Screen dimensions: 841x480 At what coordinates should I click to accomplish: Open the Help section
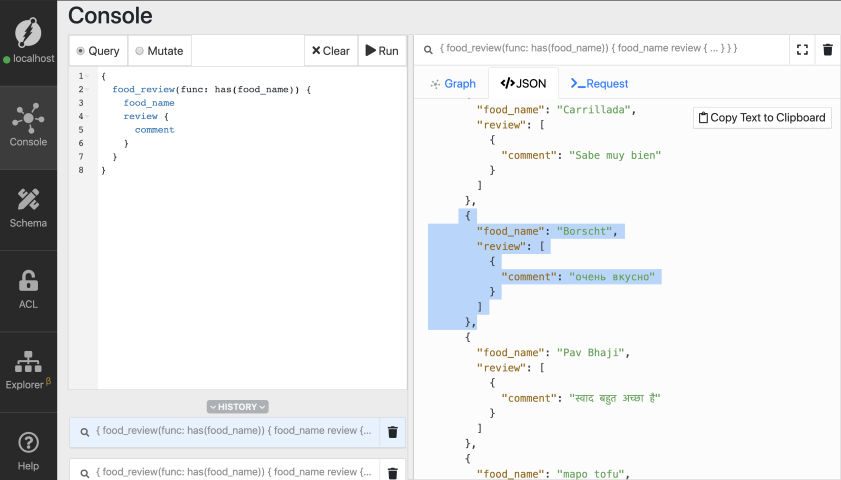[28, 450]
